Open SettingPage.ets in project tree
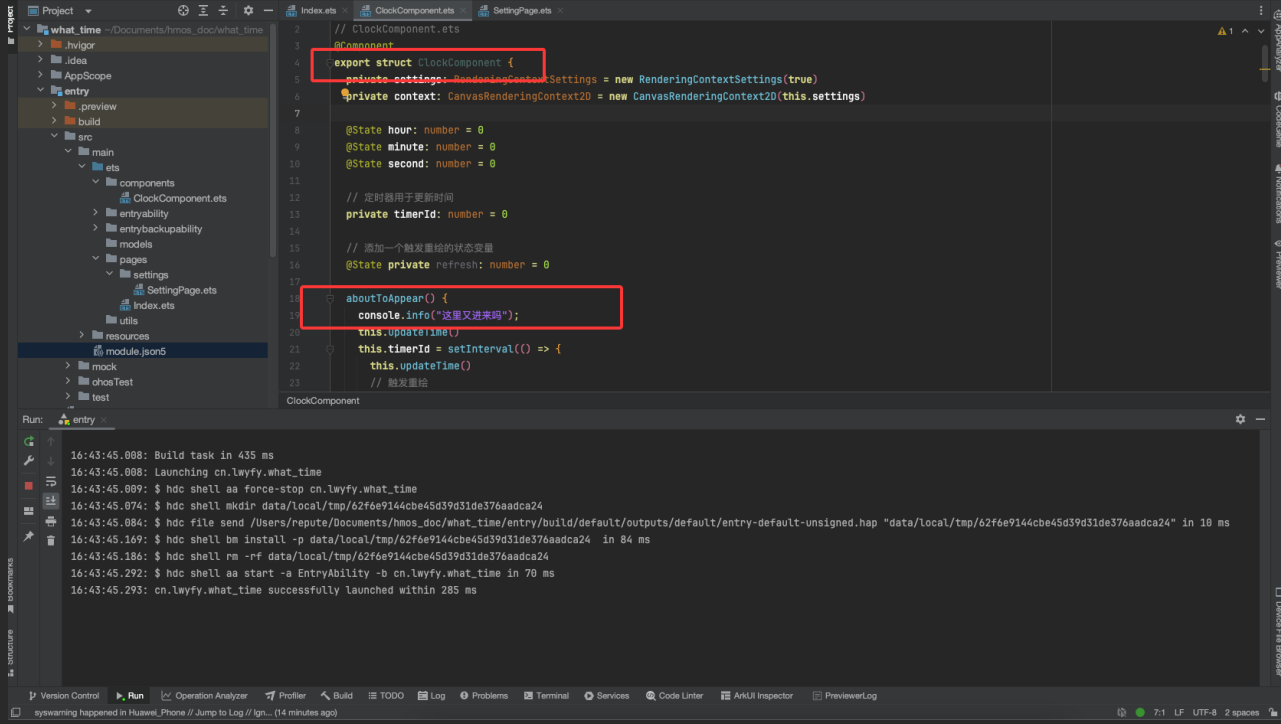The image size is (1281, 724). (173, 290)
